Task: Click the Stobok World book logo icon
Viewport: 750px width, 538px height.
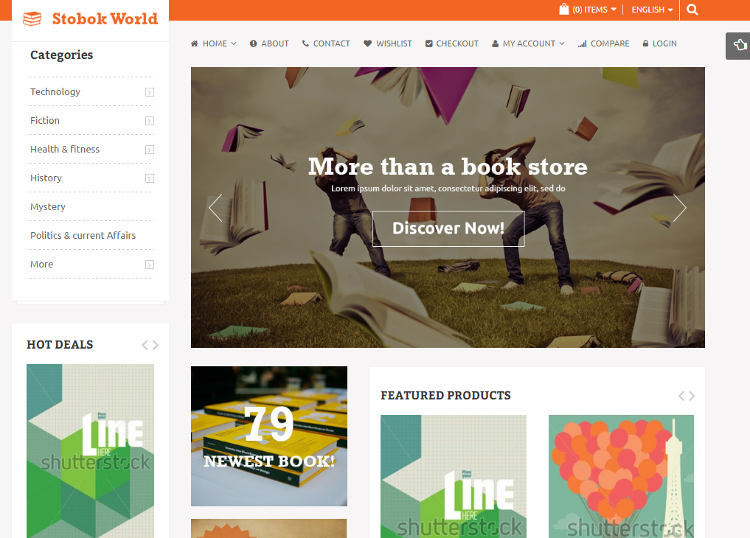Action: point(32,19)
